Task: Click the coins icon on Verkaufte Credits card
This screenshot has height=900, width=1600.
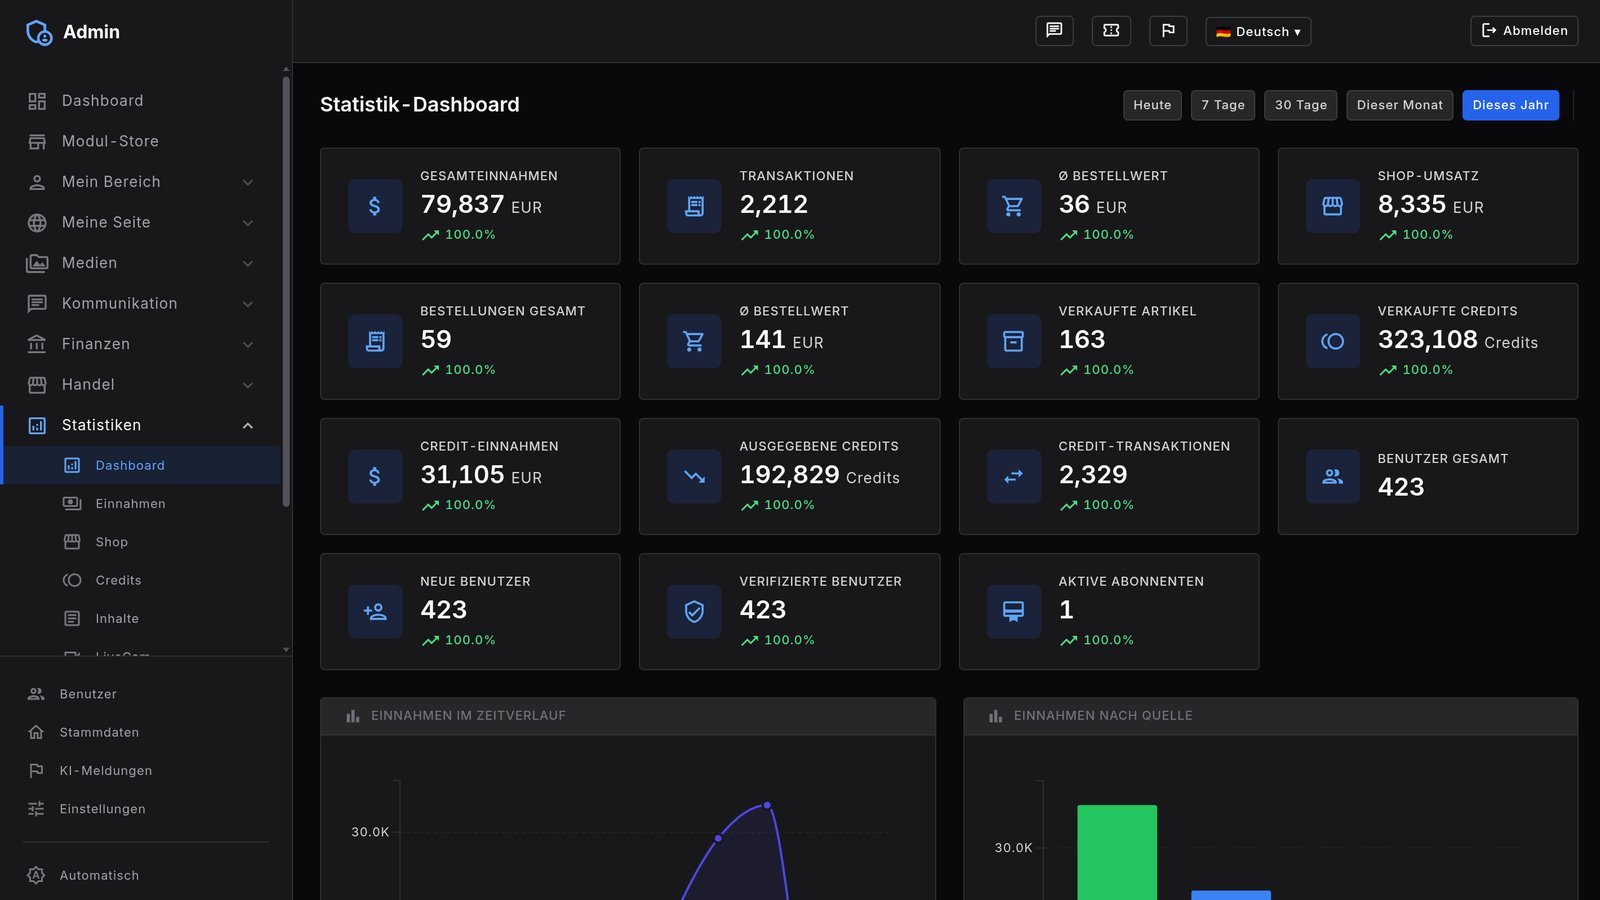Action: [1333, 341]
